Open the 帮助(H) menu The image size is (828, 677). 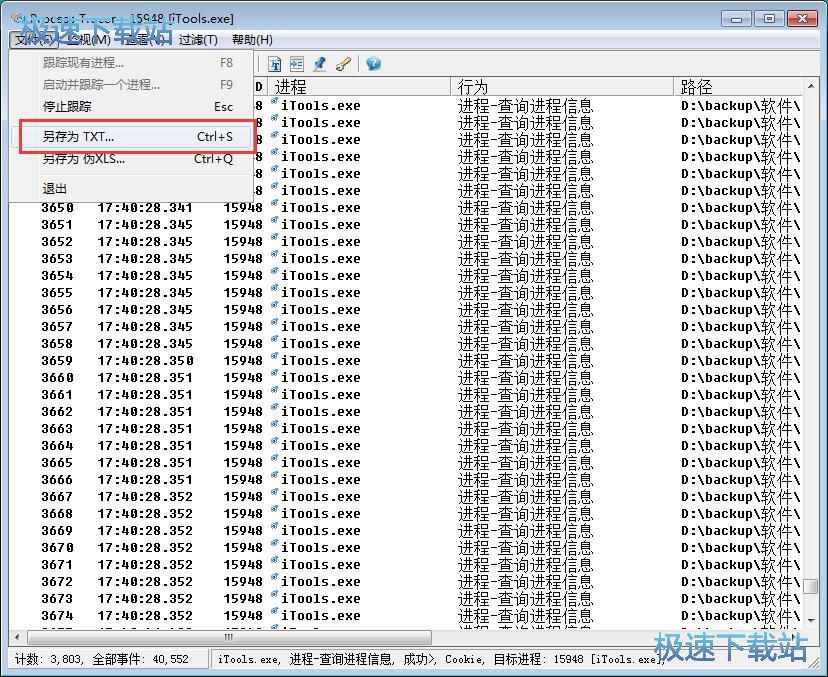pyautogui.click(x=252, y=40)
